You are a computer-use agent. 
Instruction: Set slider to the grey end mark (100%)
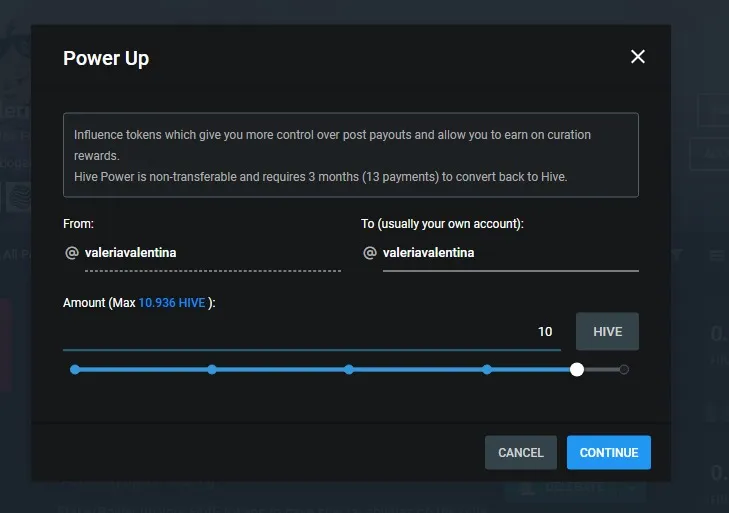[x=624, y=370]
